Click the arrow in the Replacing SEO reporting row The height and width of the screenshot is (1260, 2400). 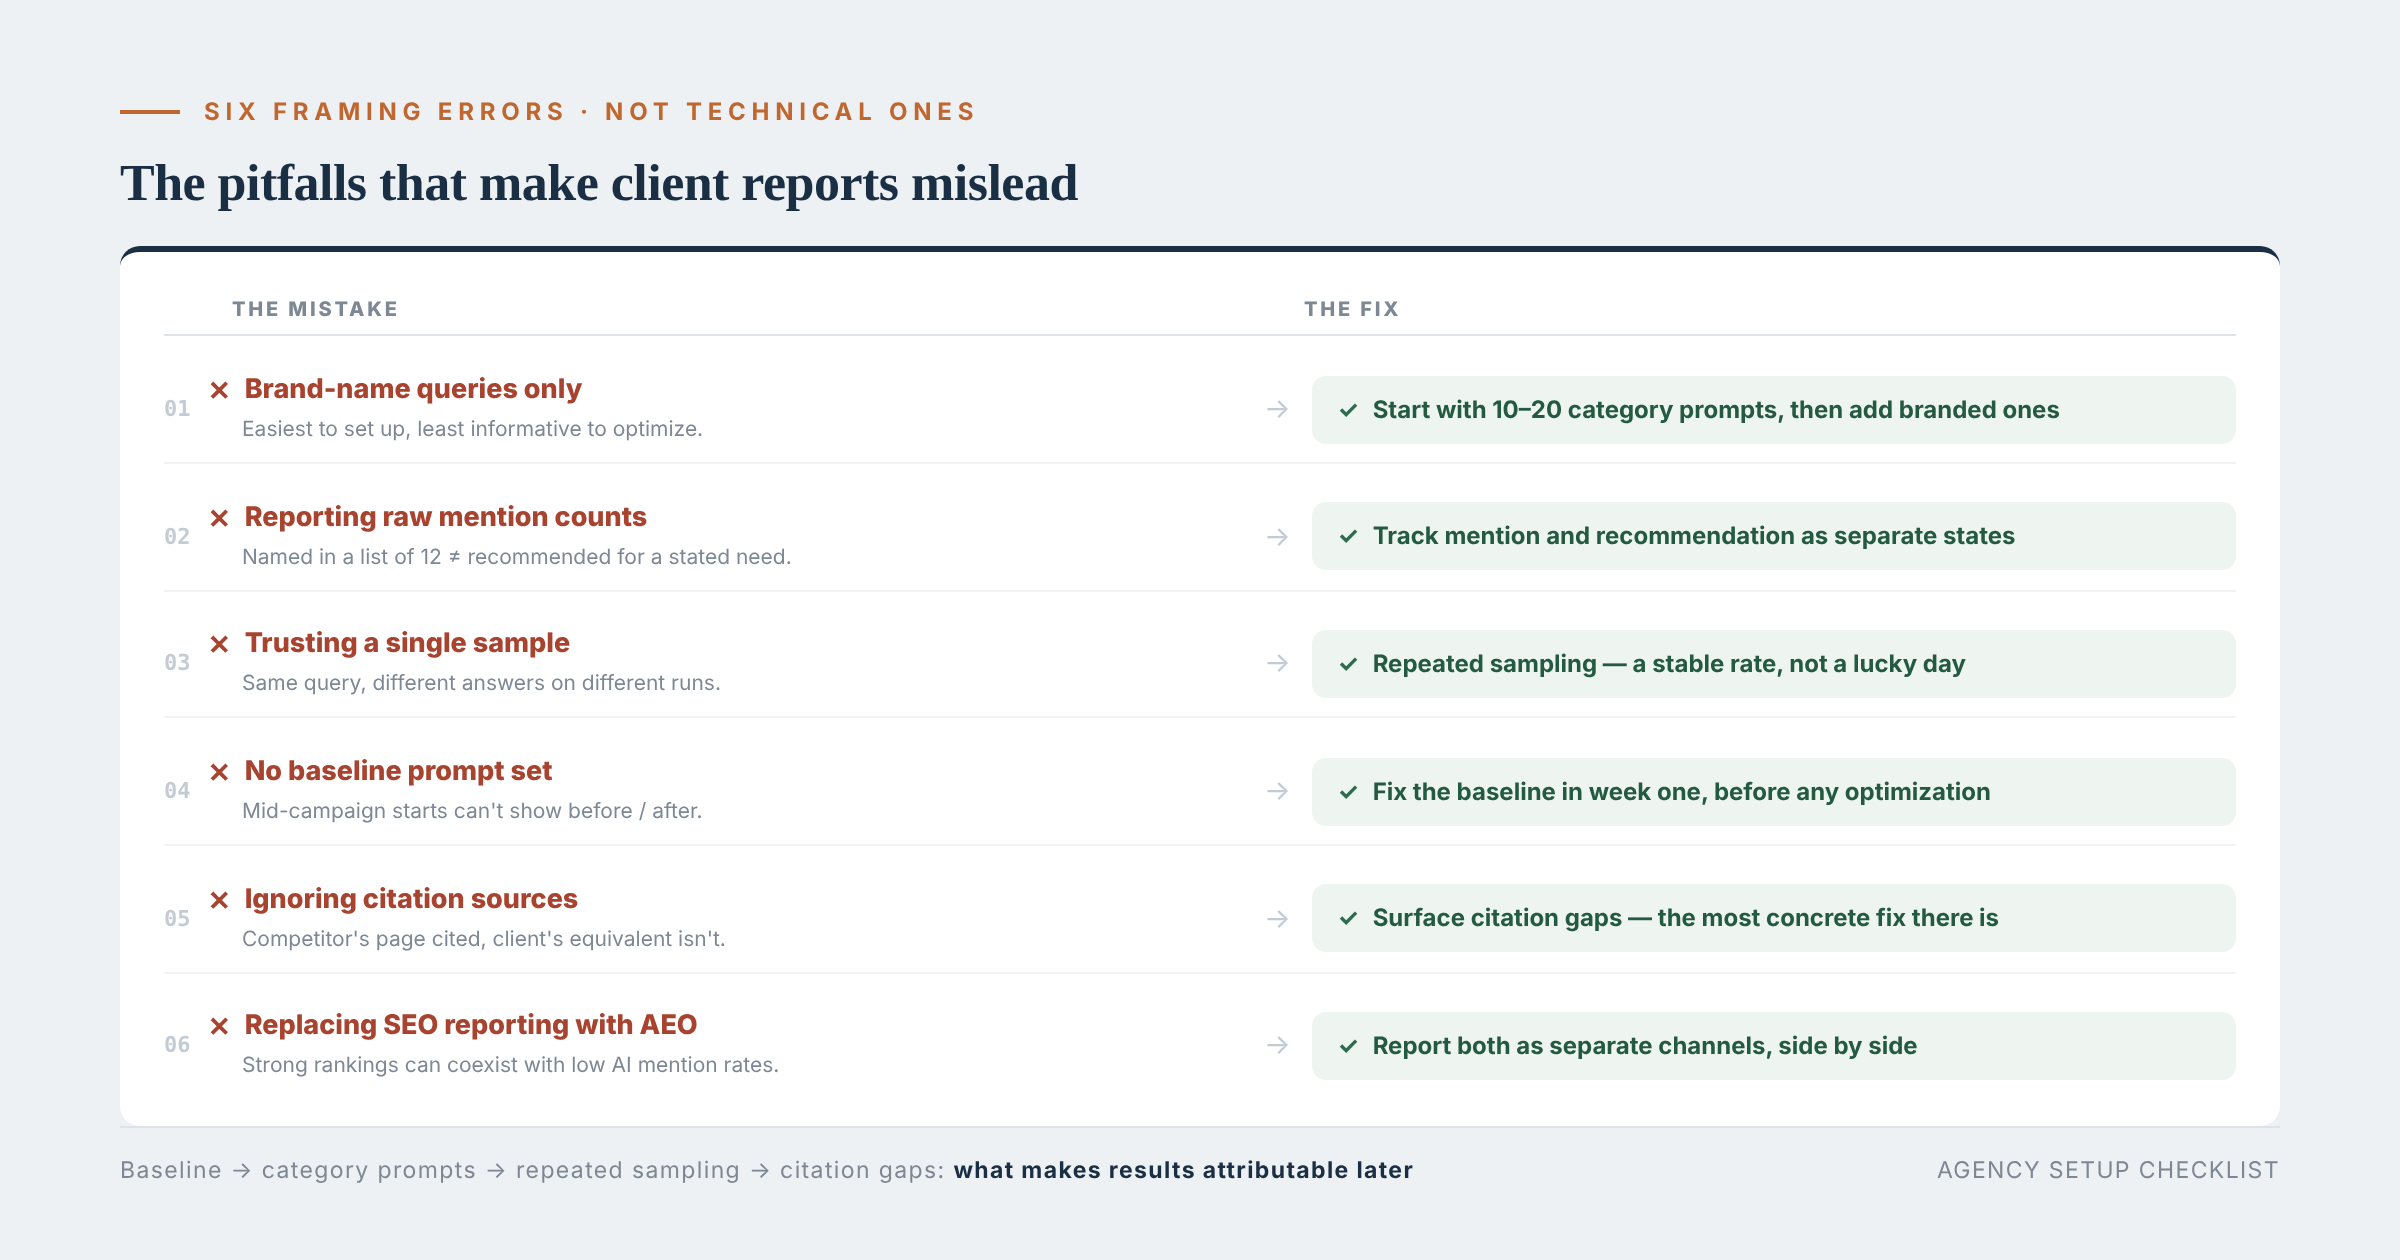click(1277, 1045)
